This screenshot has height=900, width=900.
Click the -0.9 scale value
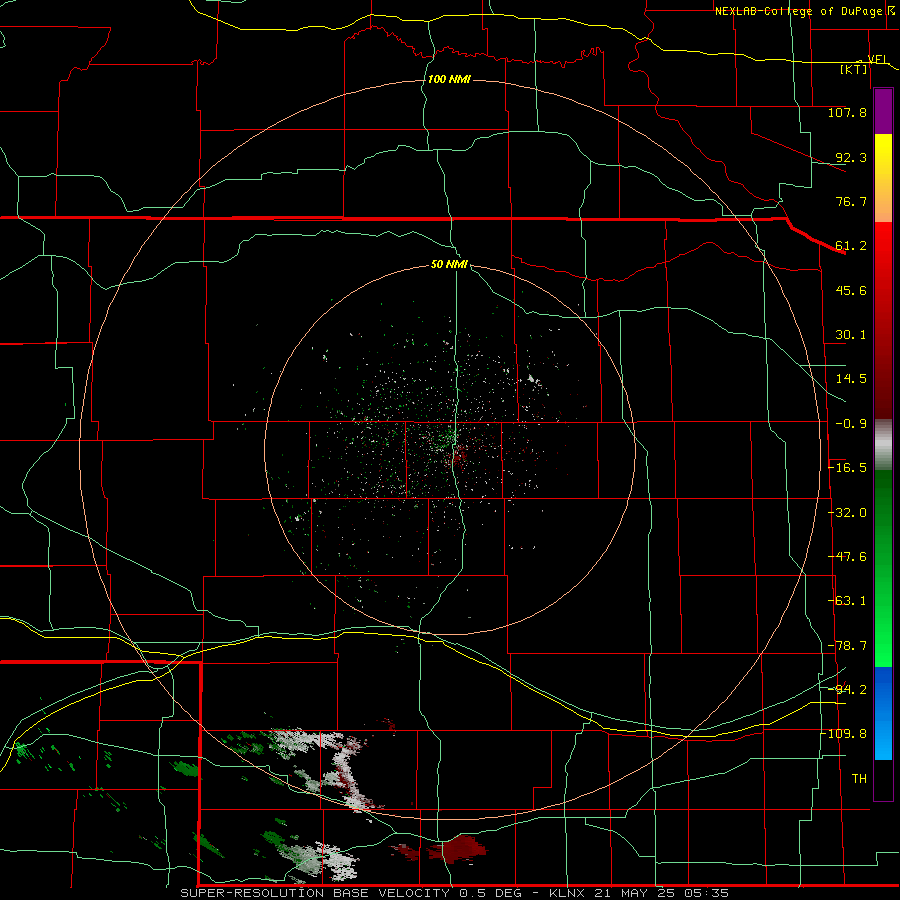click(851, 424)
